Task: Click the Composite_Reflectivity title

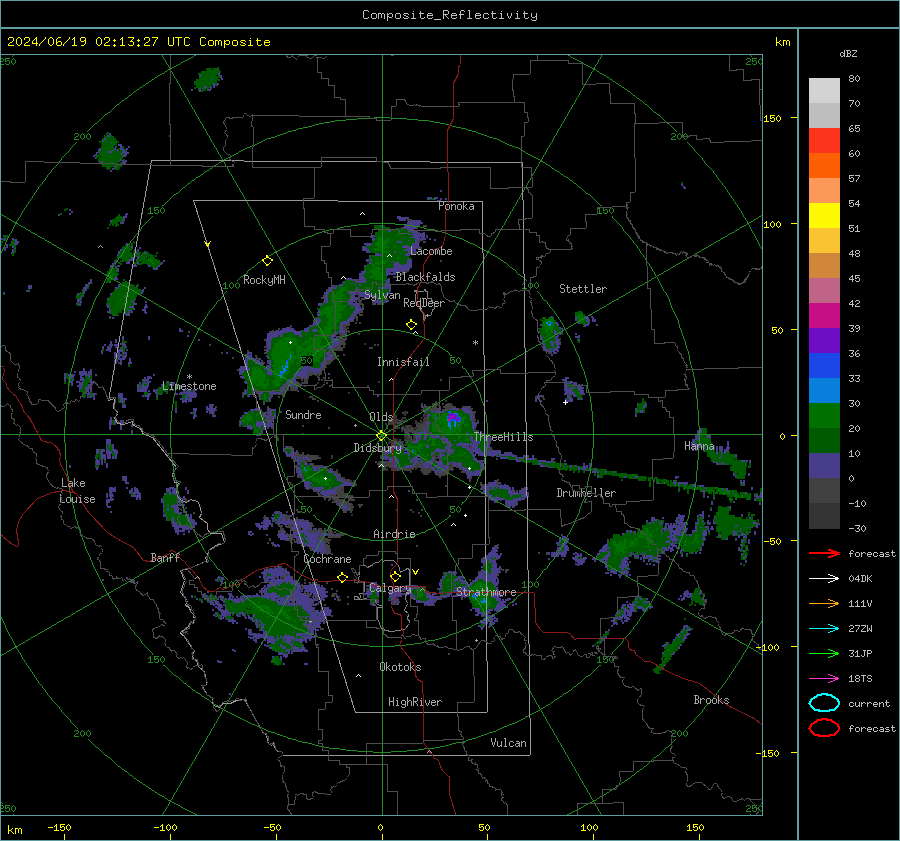Action: pos(450,15)
